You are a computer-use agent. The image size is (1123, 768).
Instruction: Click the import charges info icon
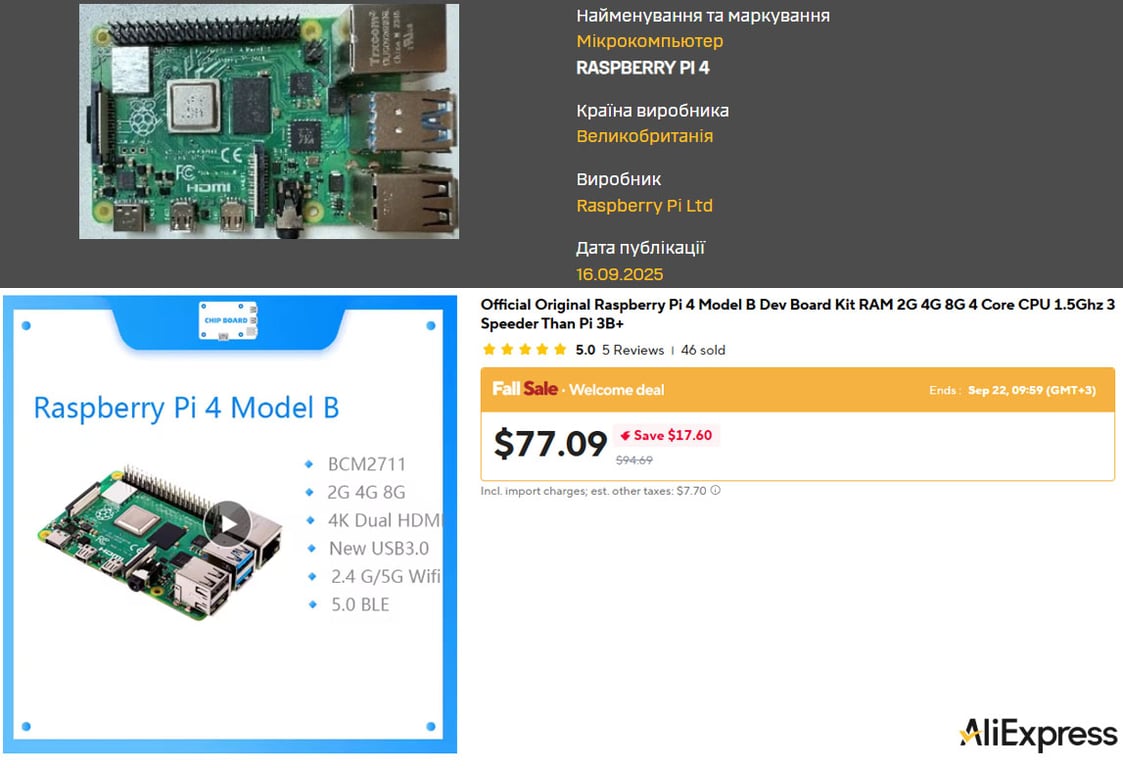[715, 491]
